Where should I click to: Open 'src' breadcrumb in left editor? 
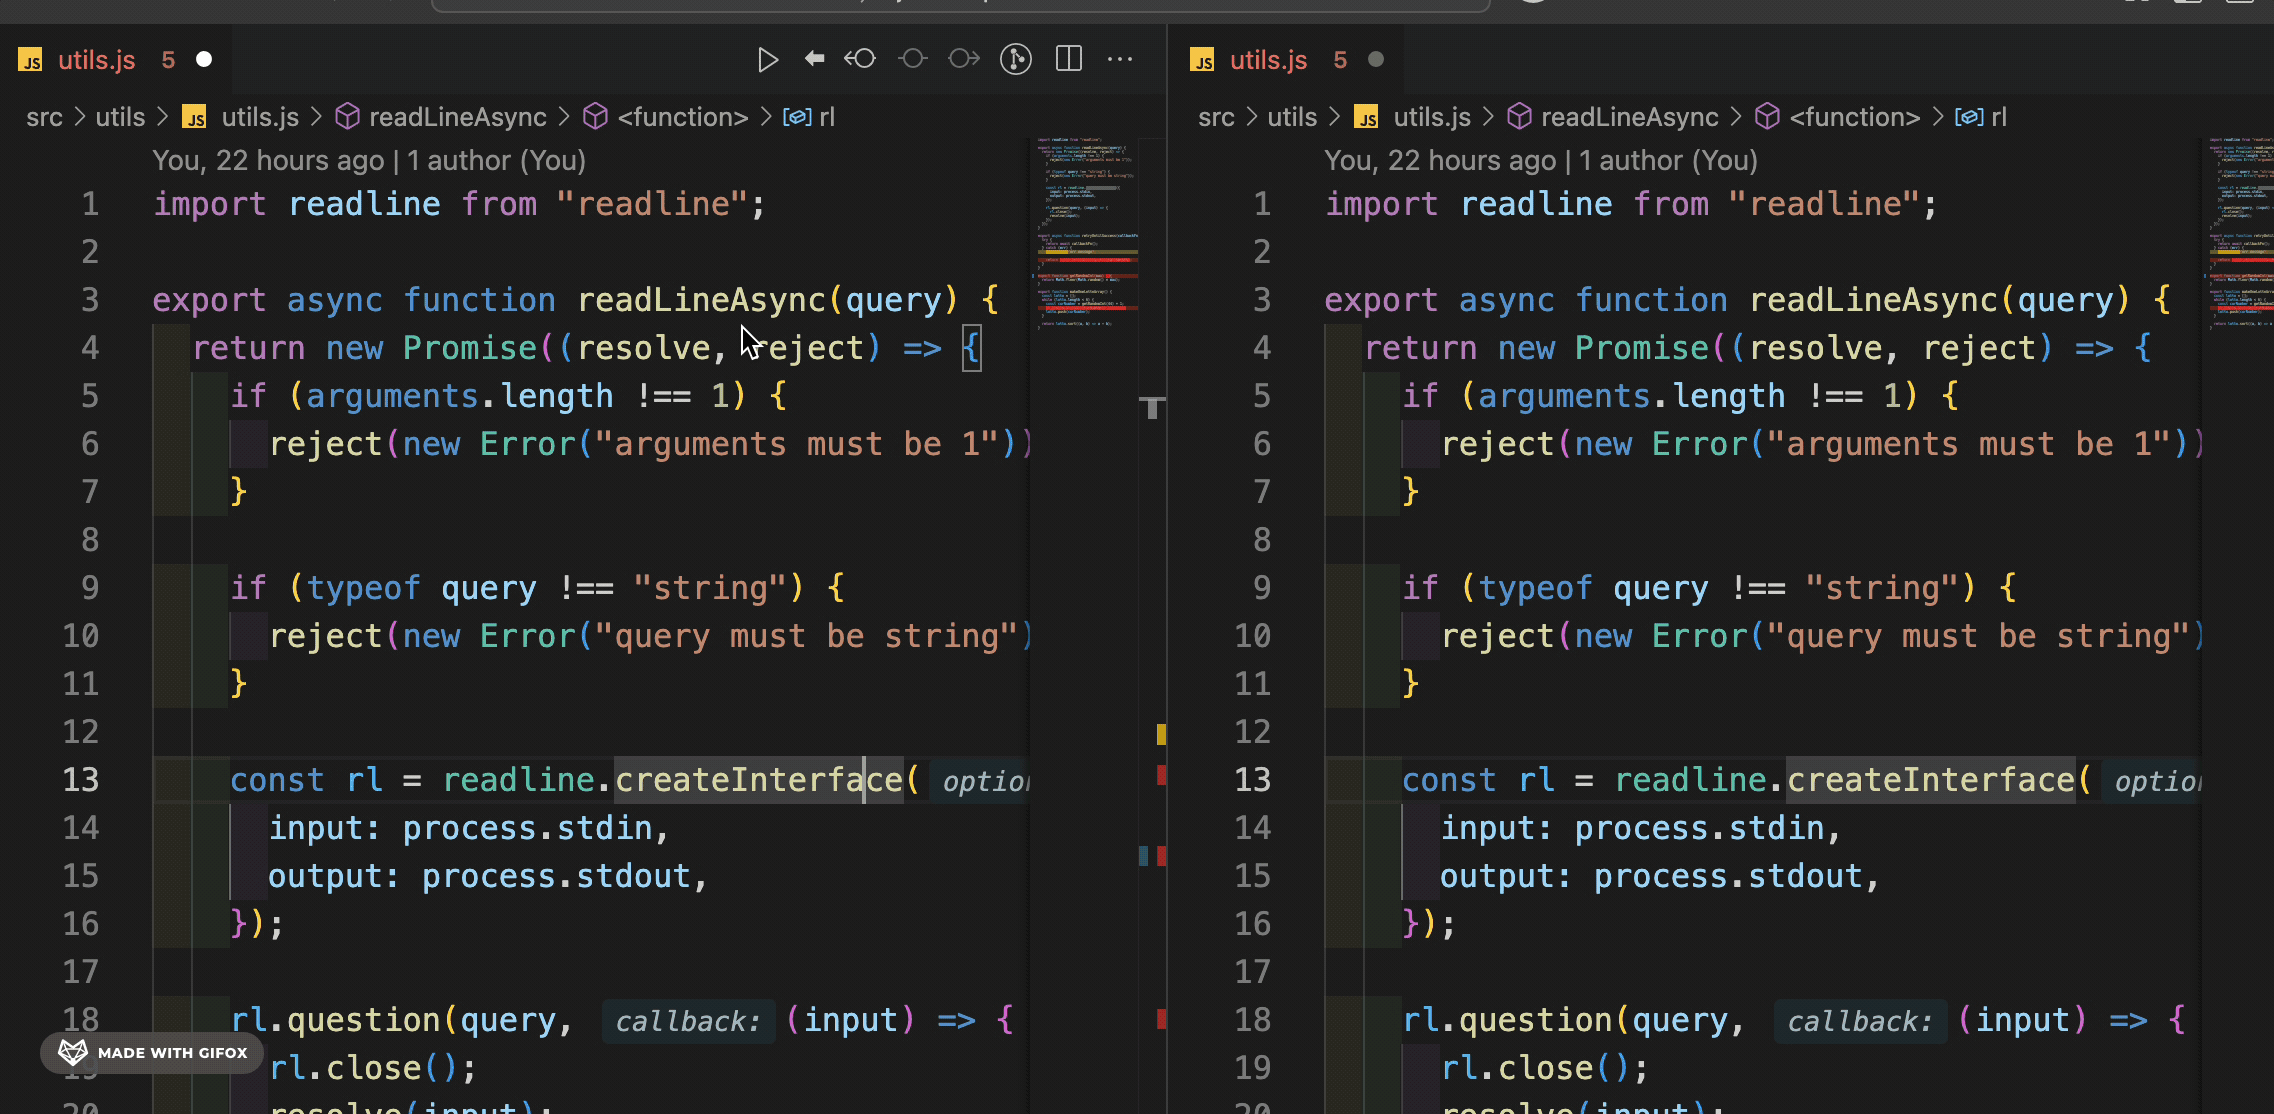coord(44,117)
